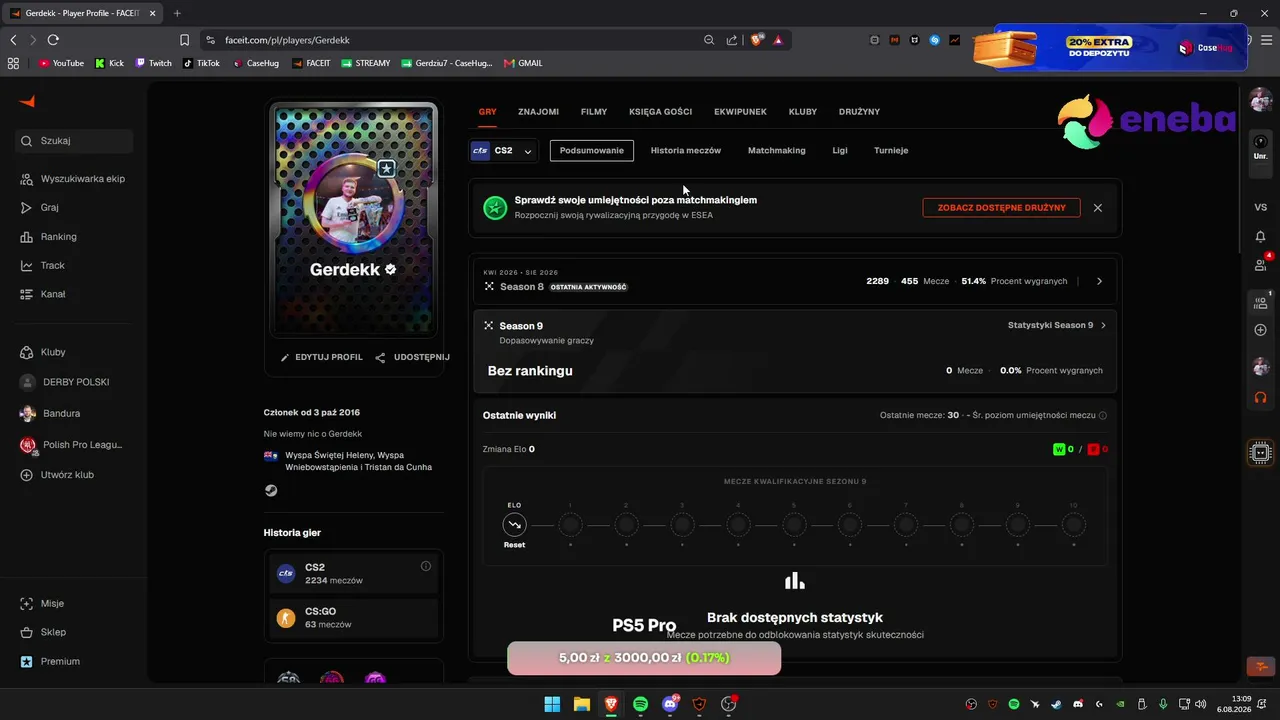This screenshot has height=720, width=1280.
Task: Click the orange headphones voice icon
Action: click(1260, 397)
